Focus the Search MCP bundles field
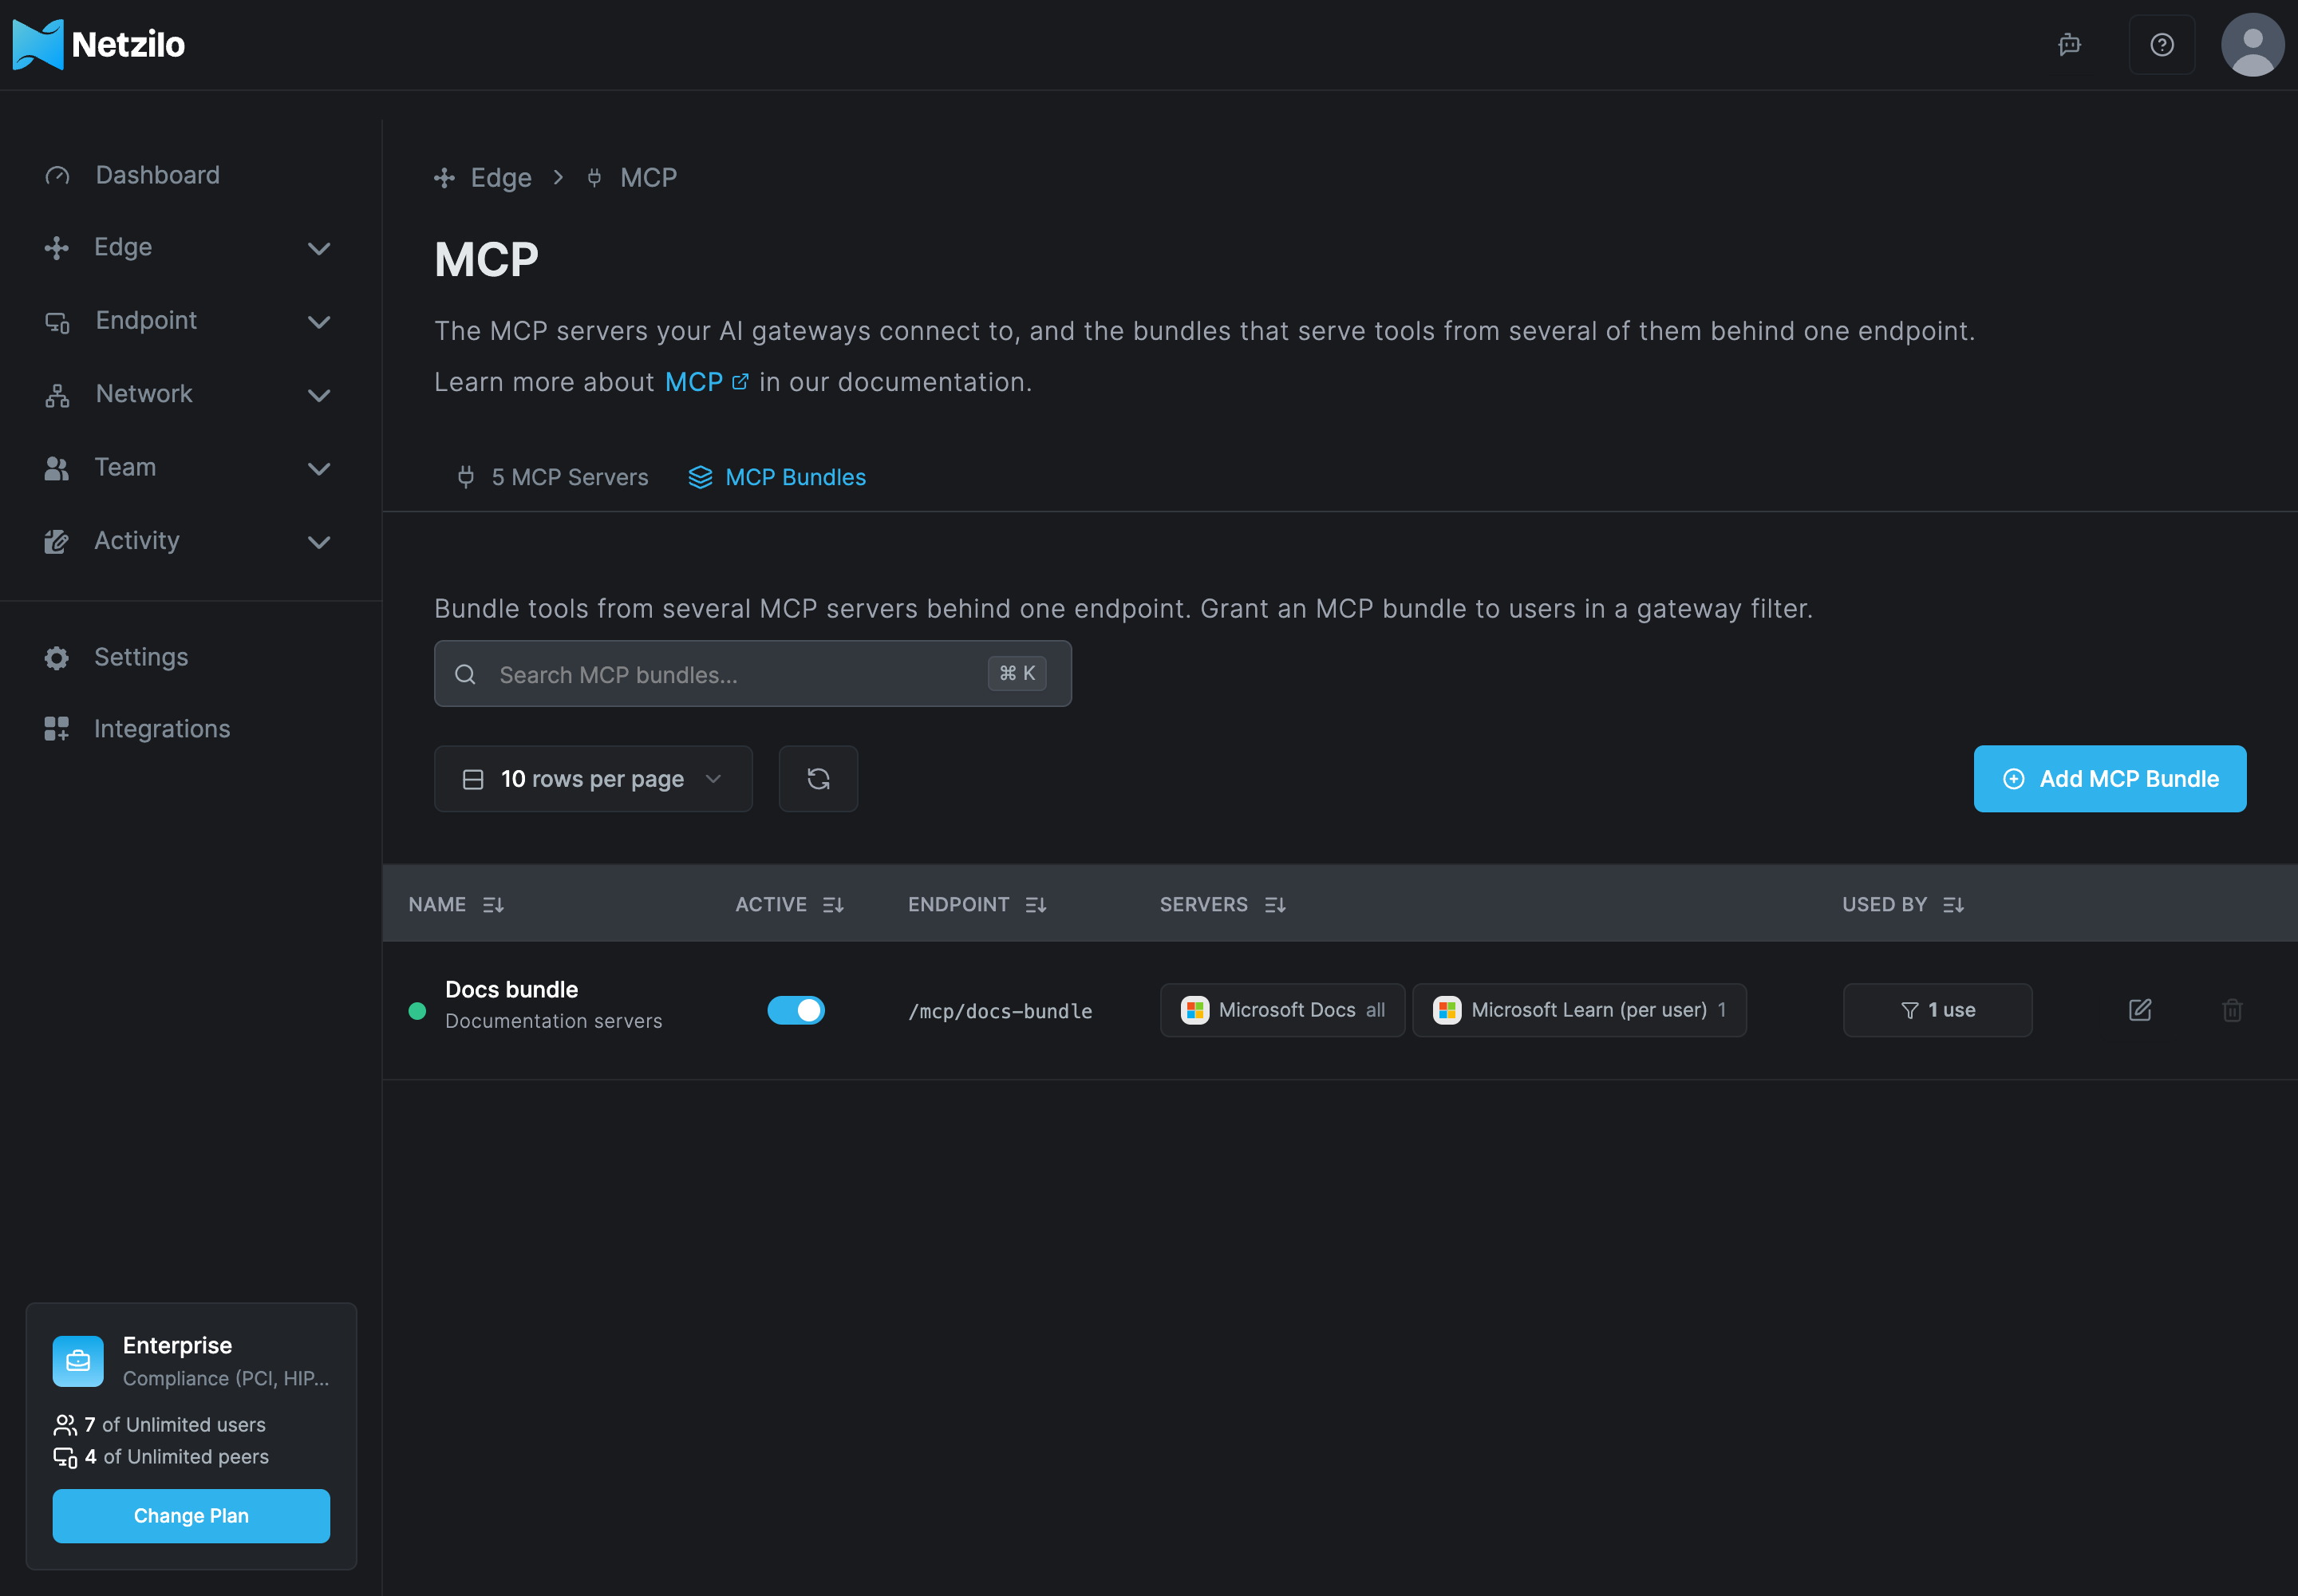The image size is (2298, 1596). (752, 674)
